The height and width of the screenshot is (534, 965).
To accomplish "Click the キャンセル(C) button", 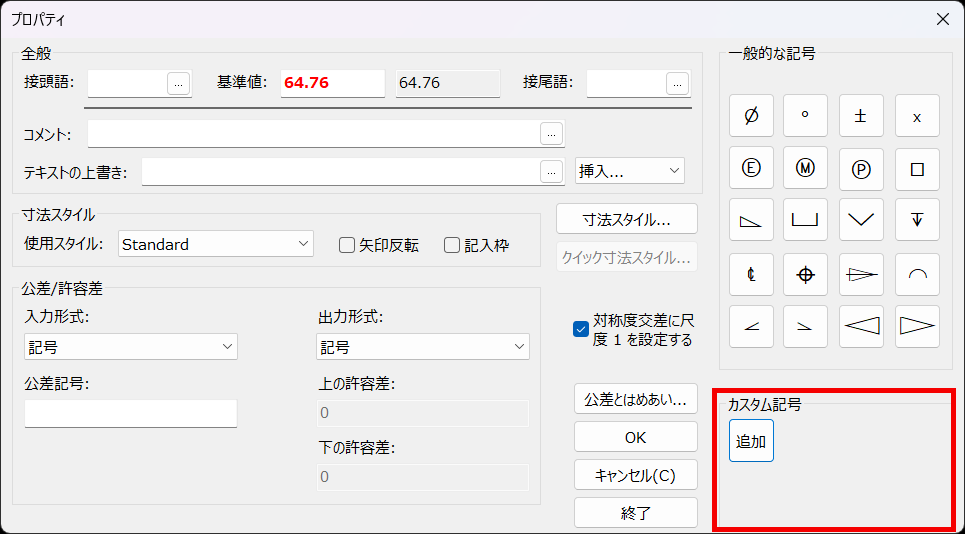I will [636, 475].
